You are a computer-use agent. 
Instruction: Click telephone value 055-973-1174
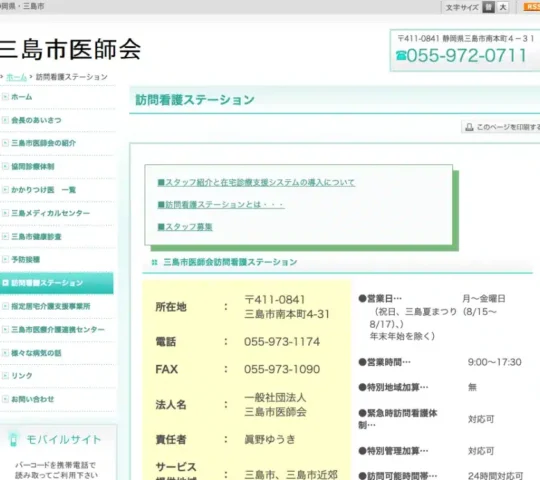[x=282, y=342]
